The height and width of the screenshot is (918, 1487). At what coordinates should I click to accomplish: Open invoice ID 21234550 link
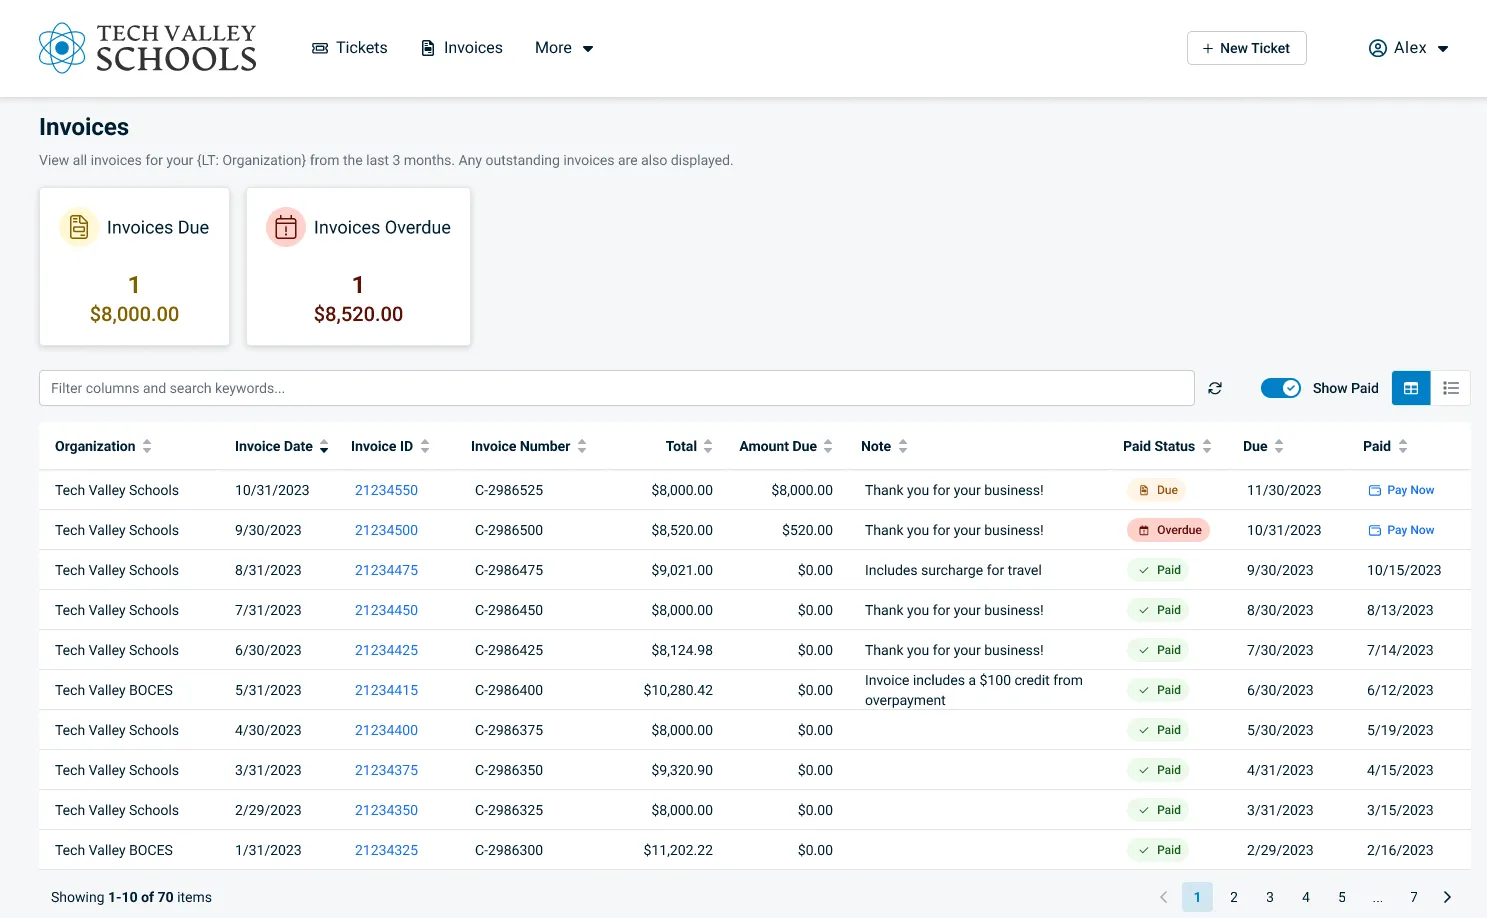click(386, 490)
